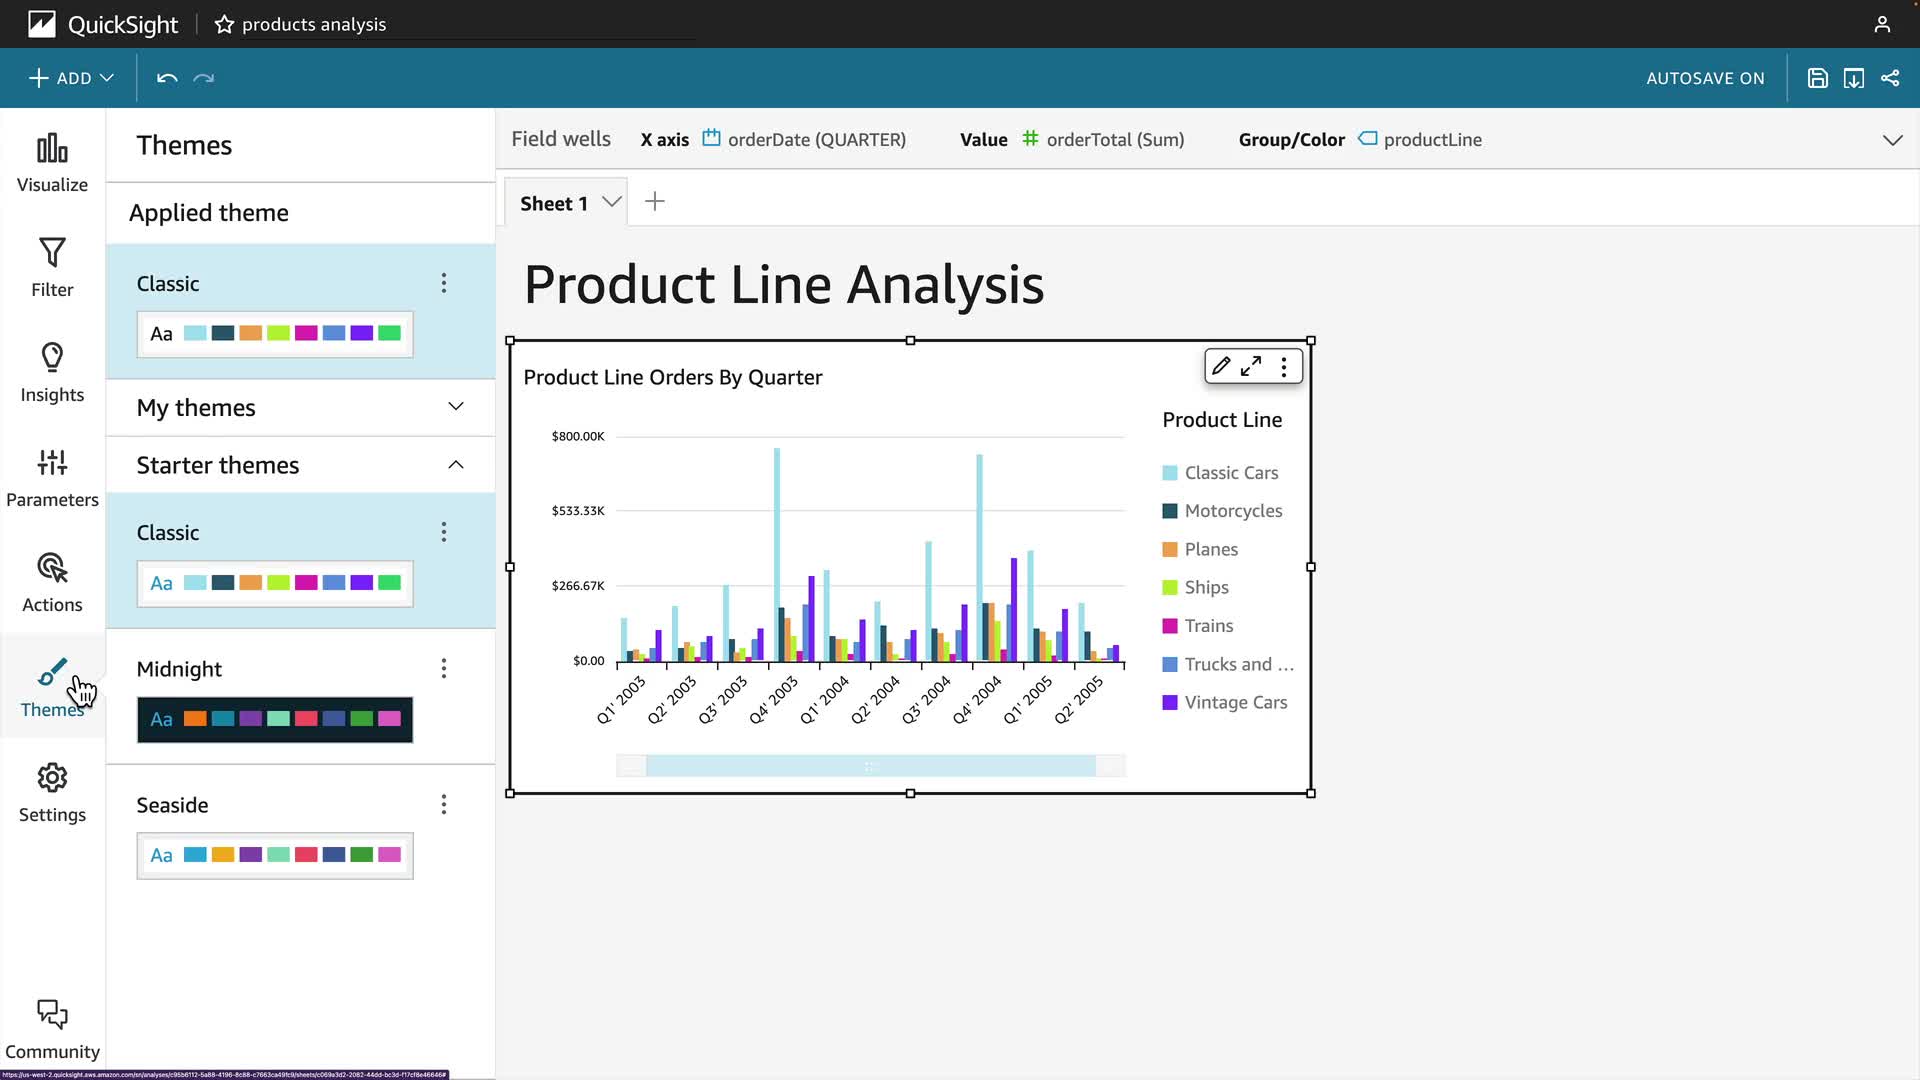
Task: Click the undo arrow icon
Action: tap(167, 78)
